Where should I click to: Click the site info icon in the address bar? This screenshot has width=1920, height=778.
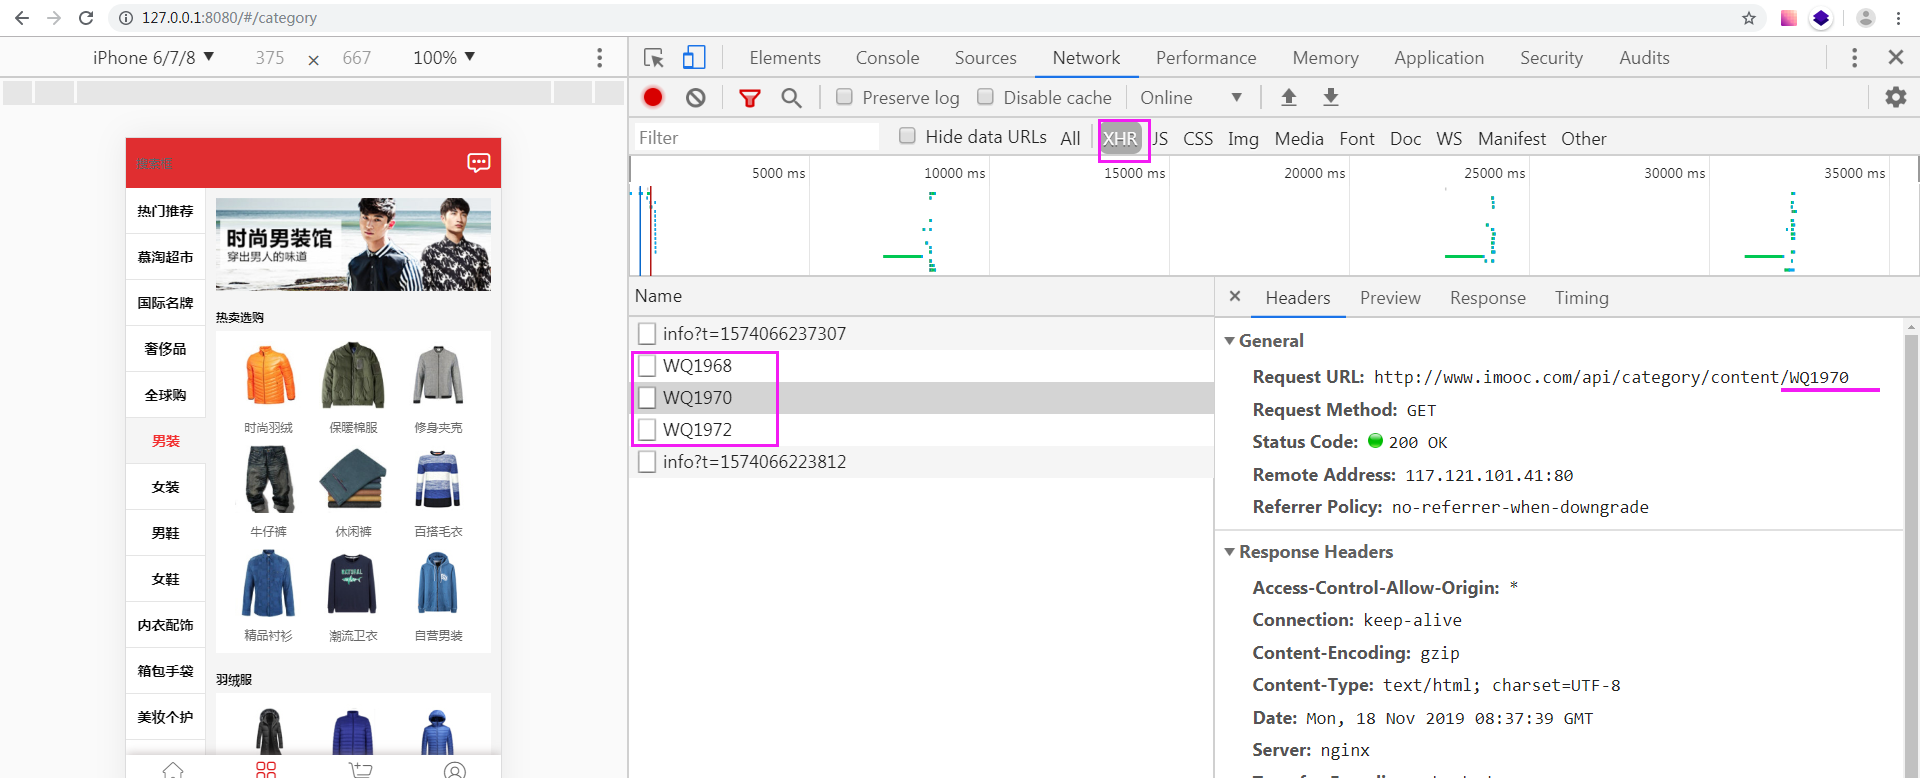126,18
